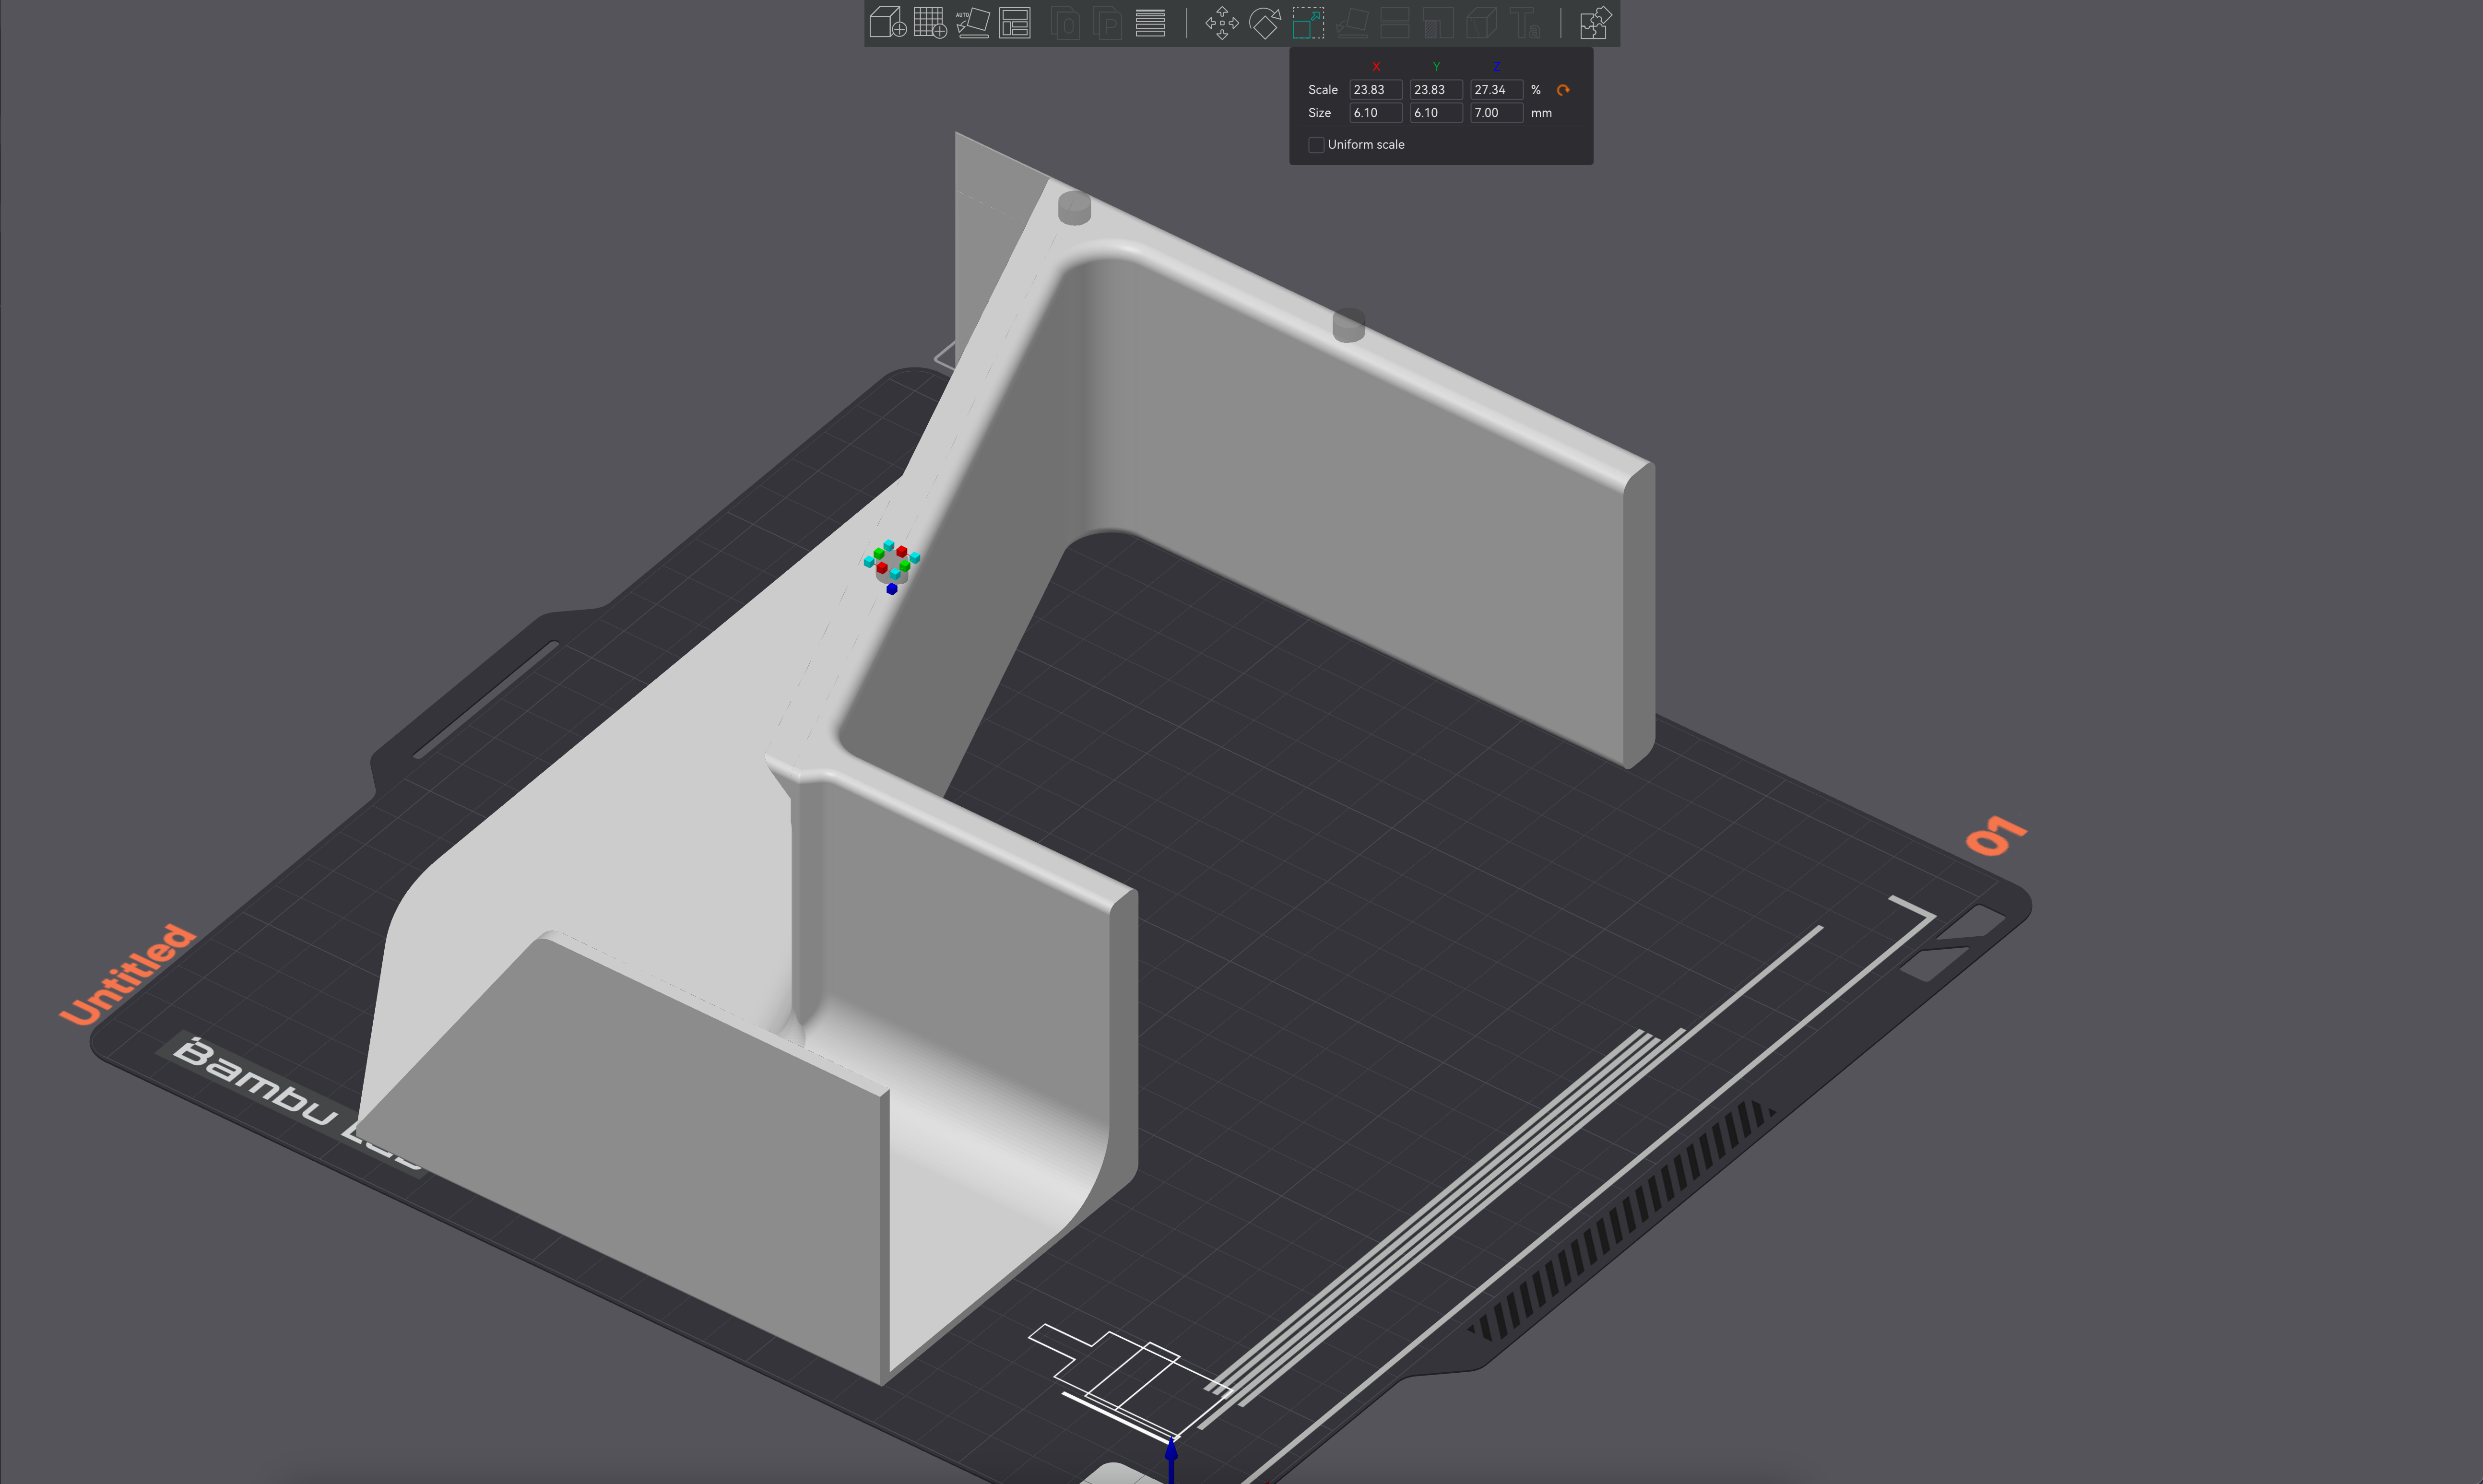
Task: Click the Add plate grid icon
Action: (930, 22)
